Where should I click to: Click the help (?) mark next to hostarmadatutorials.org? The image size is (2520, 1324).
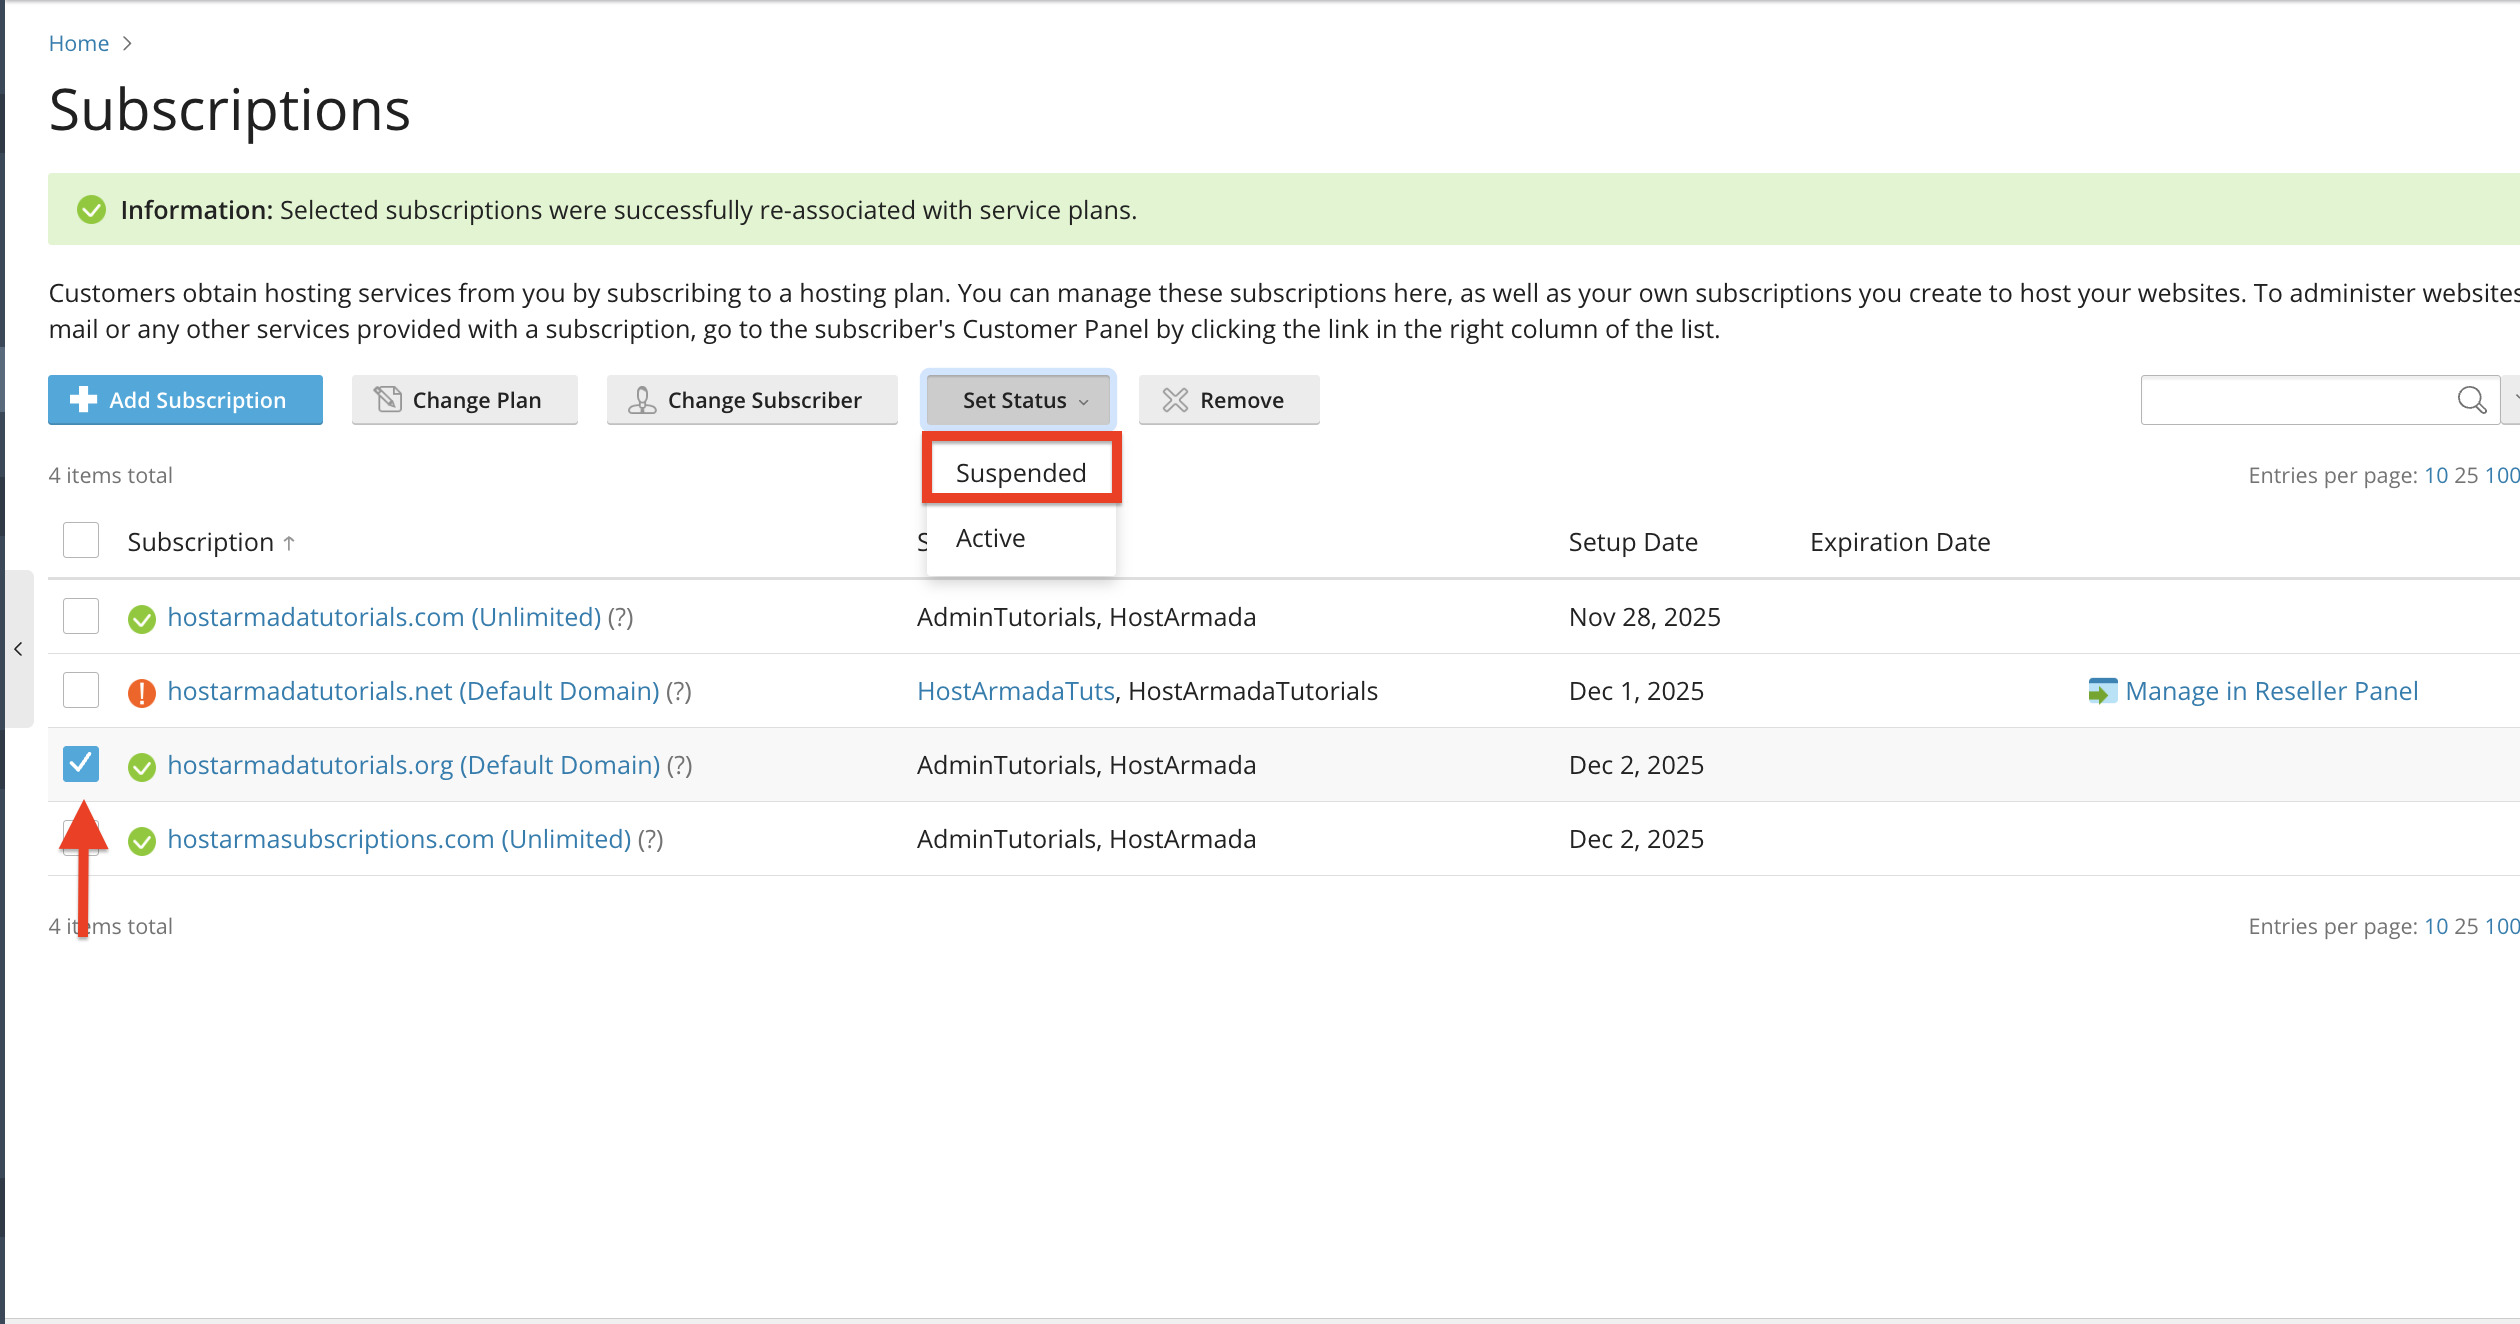(680, 765)
